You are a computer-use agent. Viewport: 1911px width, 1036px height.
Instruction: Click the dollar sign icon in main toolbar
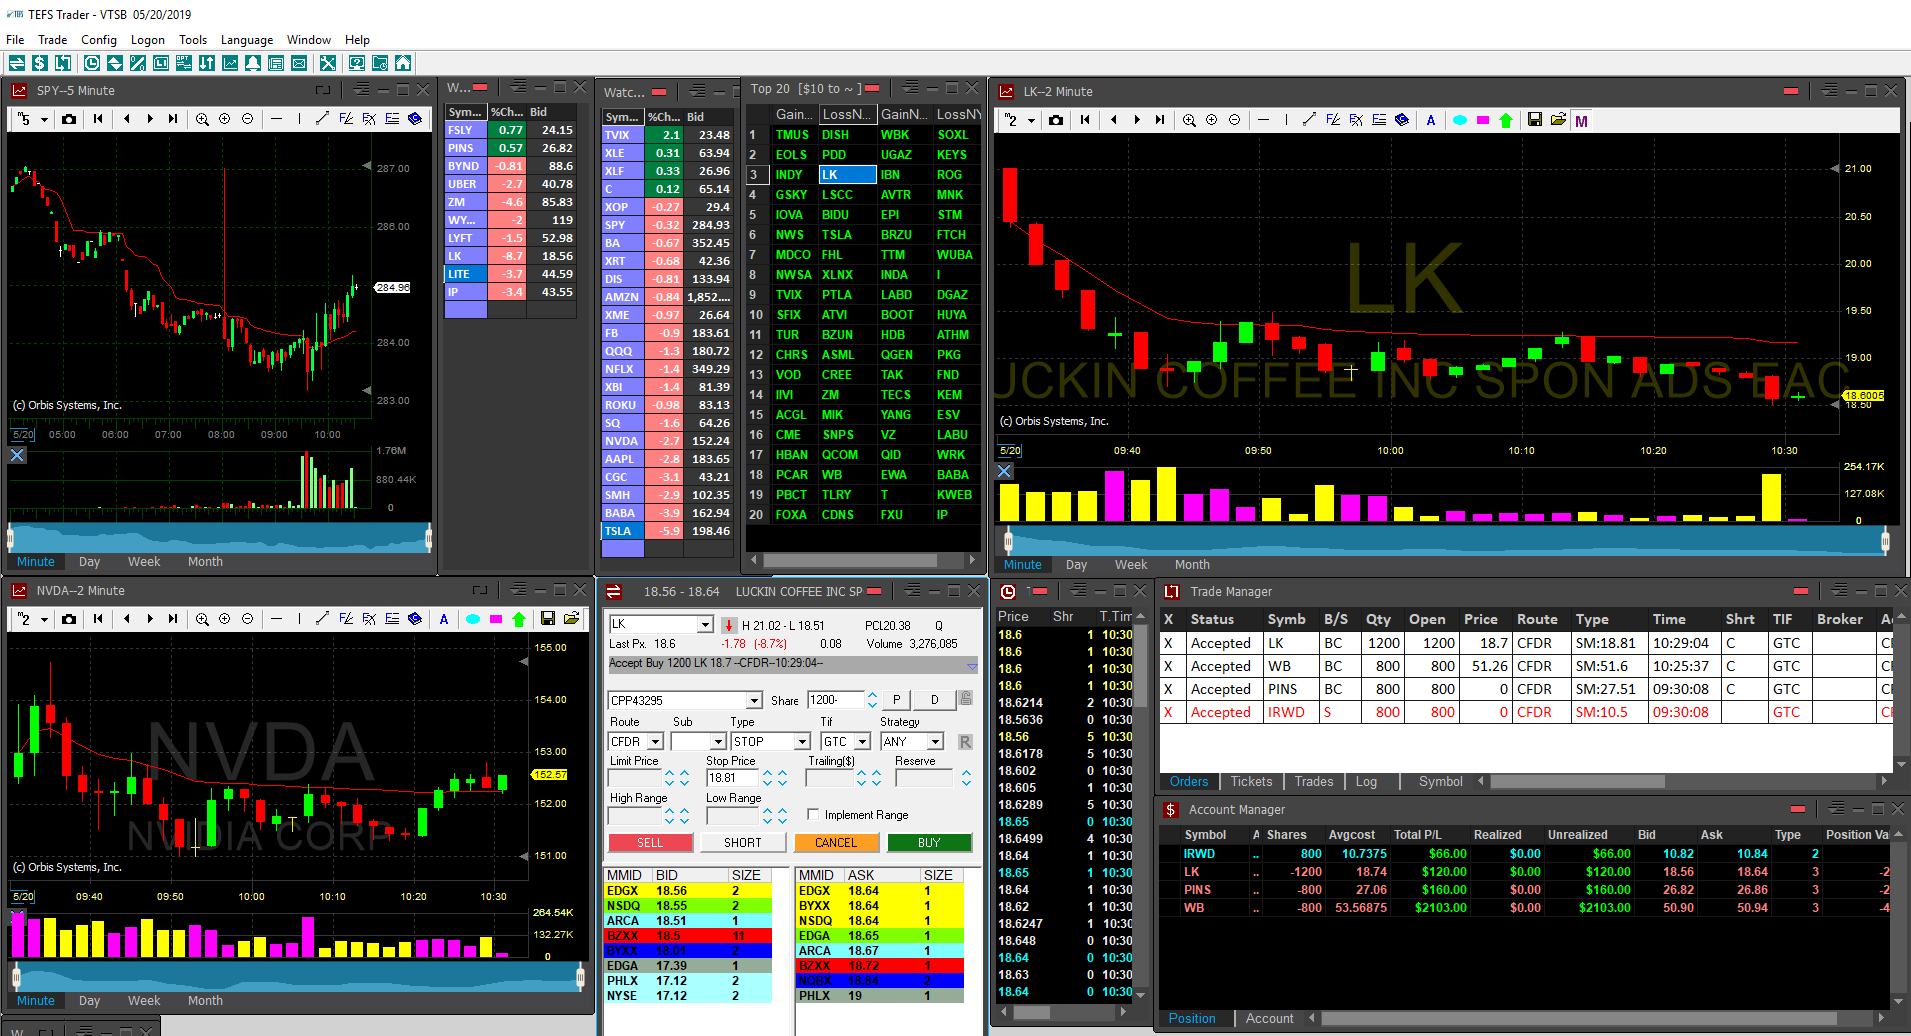[x=40, y=63]
